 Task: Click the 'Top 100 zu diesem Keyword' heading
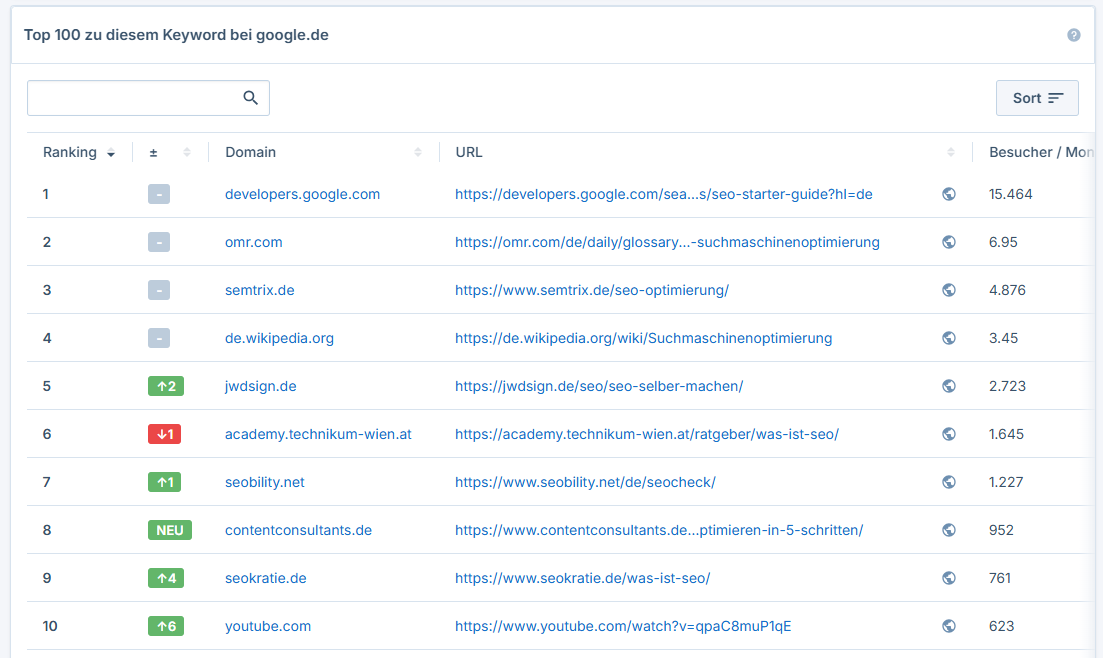coord(176,35)
